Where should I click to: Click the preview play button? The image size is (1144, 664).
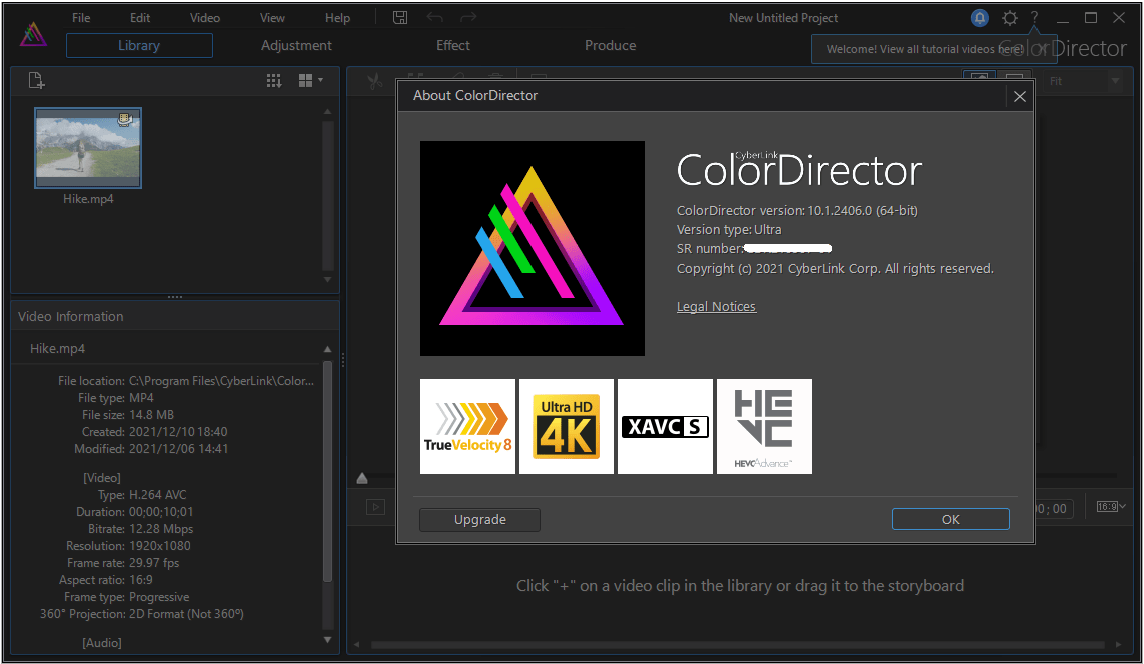[x=375, y=507]
